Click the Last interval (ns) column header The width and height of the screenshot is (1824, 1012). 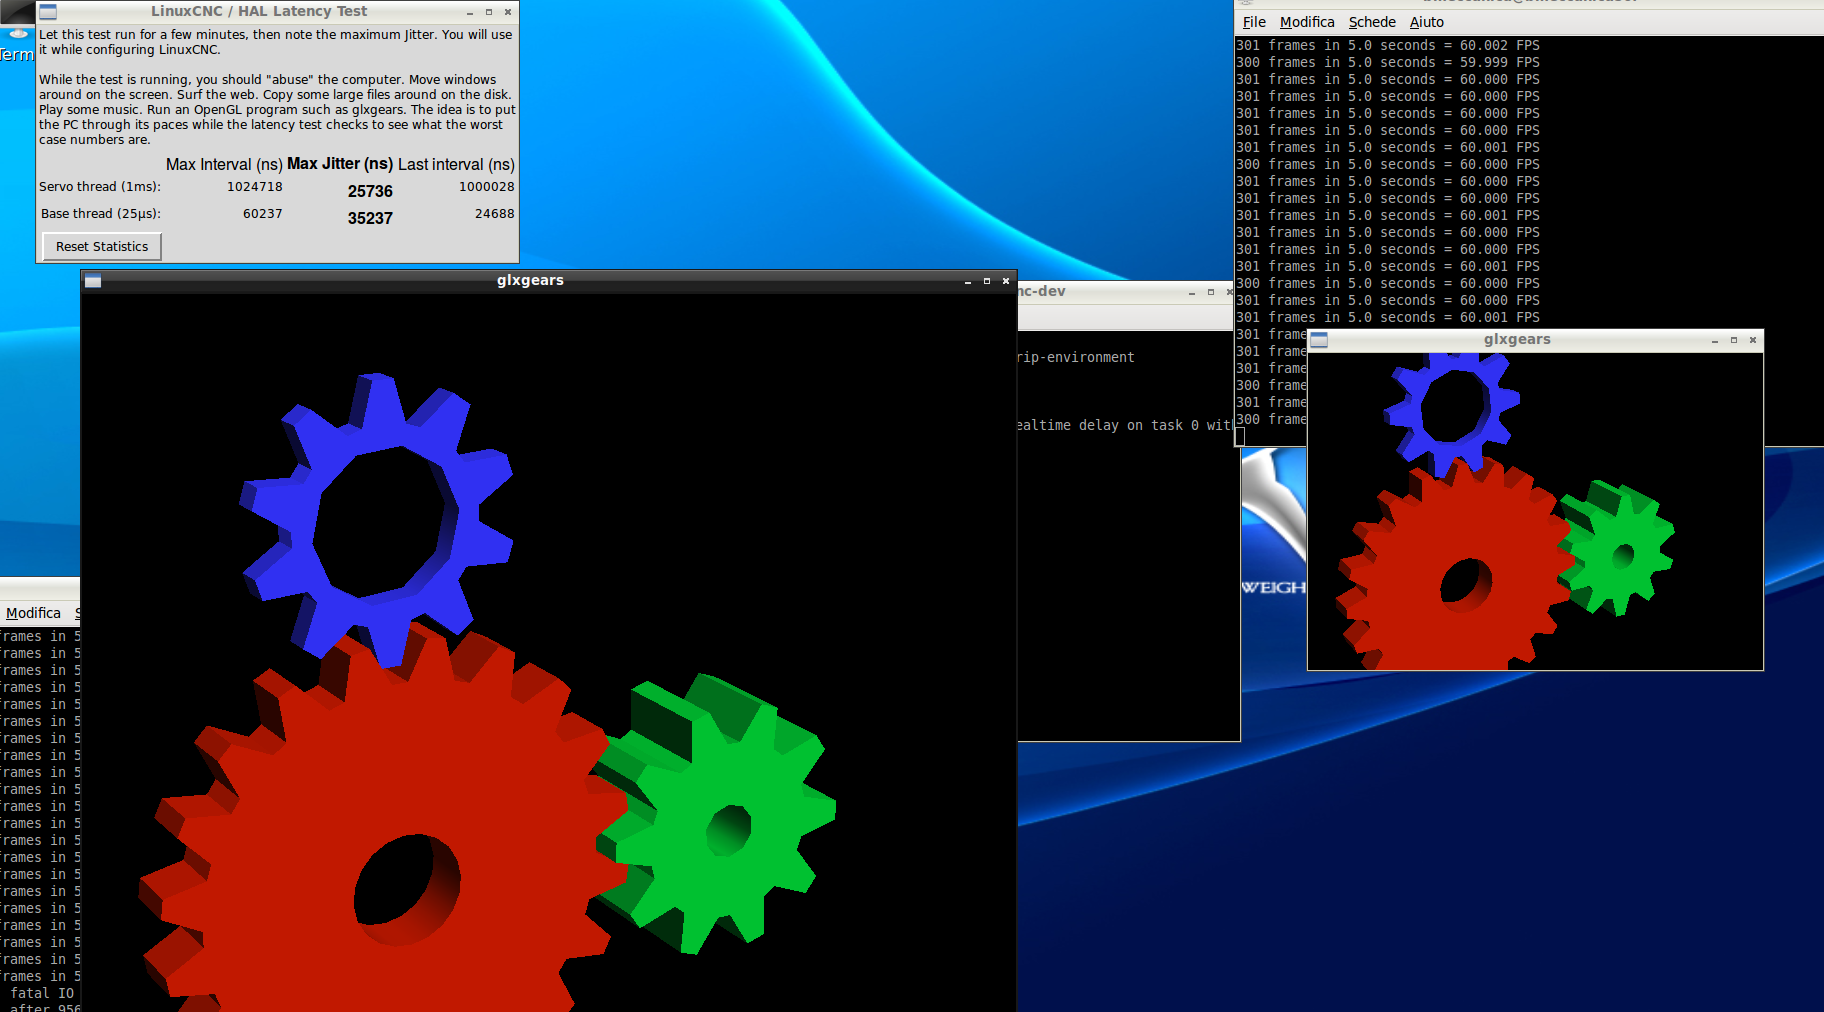457,165
